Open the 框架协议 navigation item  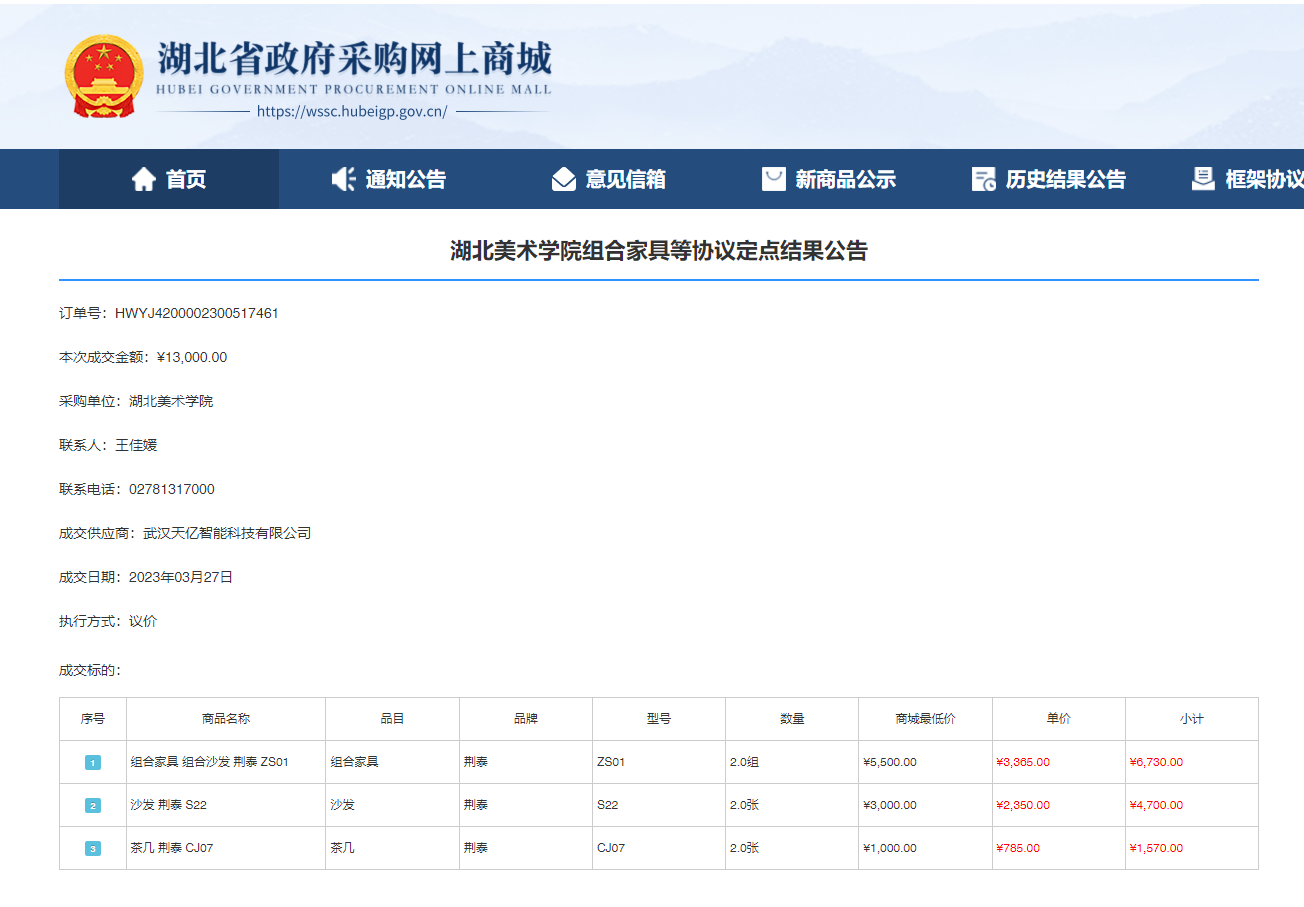(1247, 179)
